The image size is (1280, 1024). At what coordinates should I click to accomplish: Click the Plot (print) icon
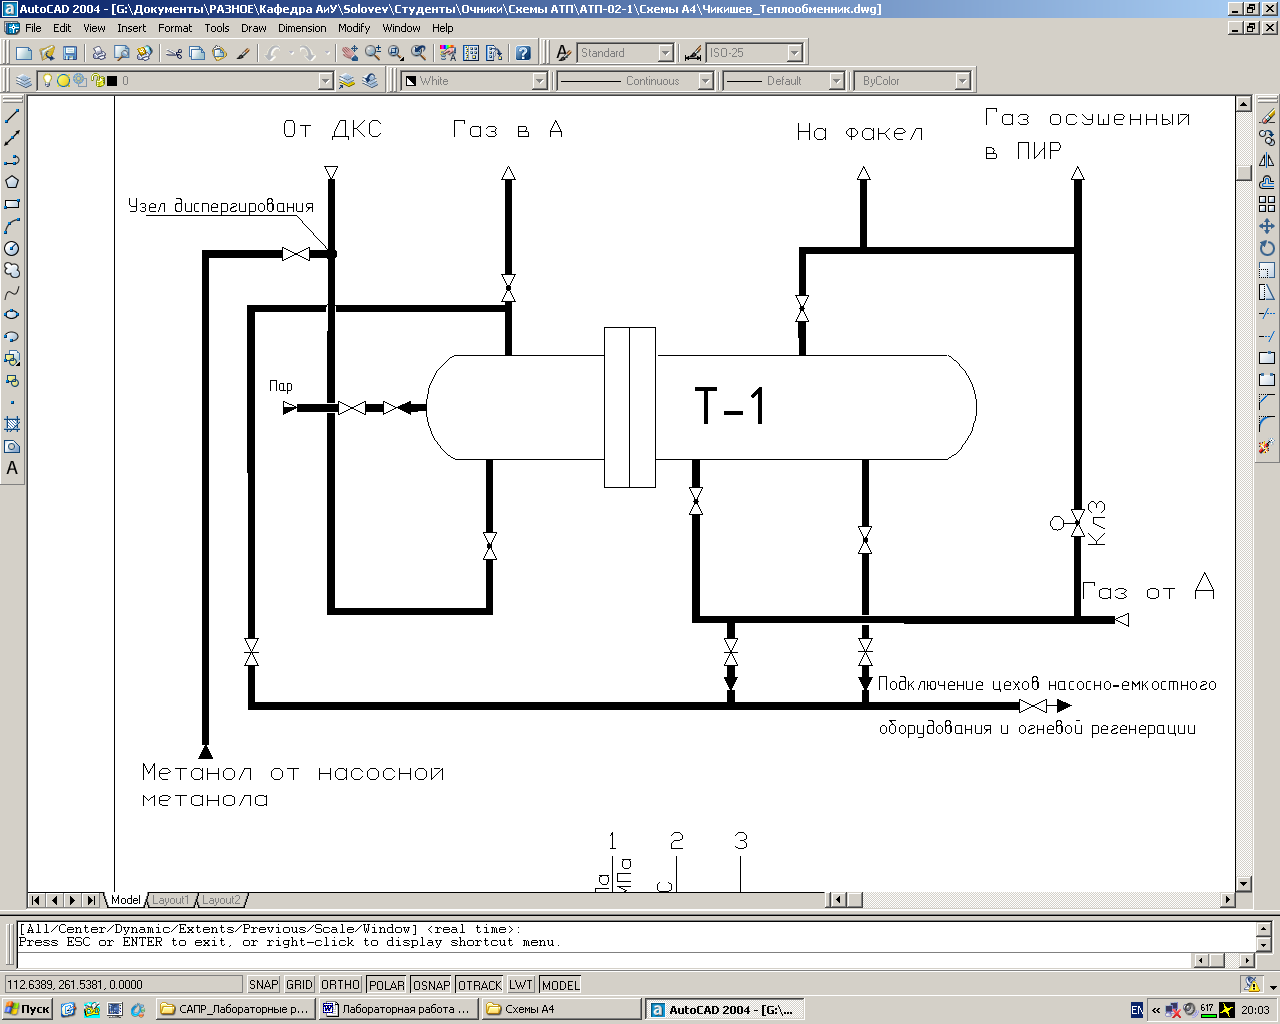pos(99,53)
